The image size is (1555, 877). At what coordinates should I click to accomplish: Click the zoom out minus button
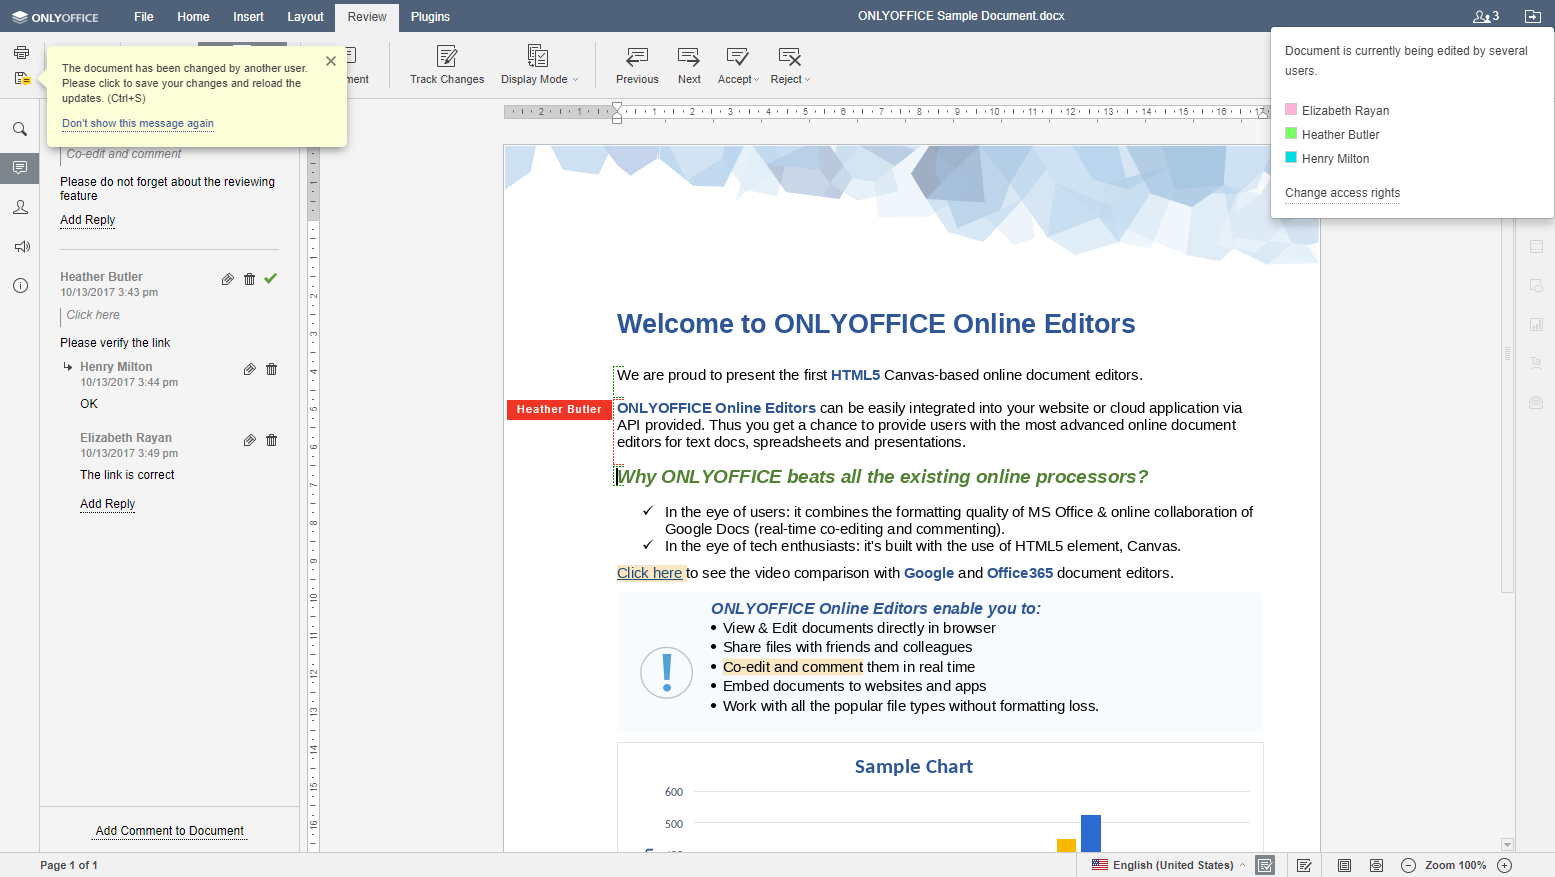coord(1408,865)
